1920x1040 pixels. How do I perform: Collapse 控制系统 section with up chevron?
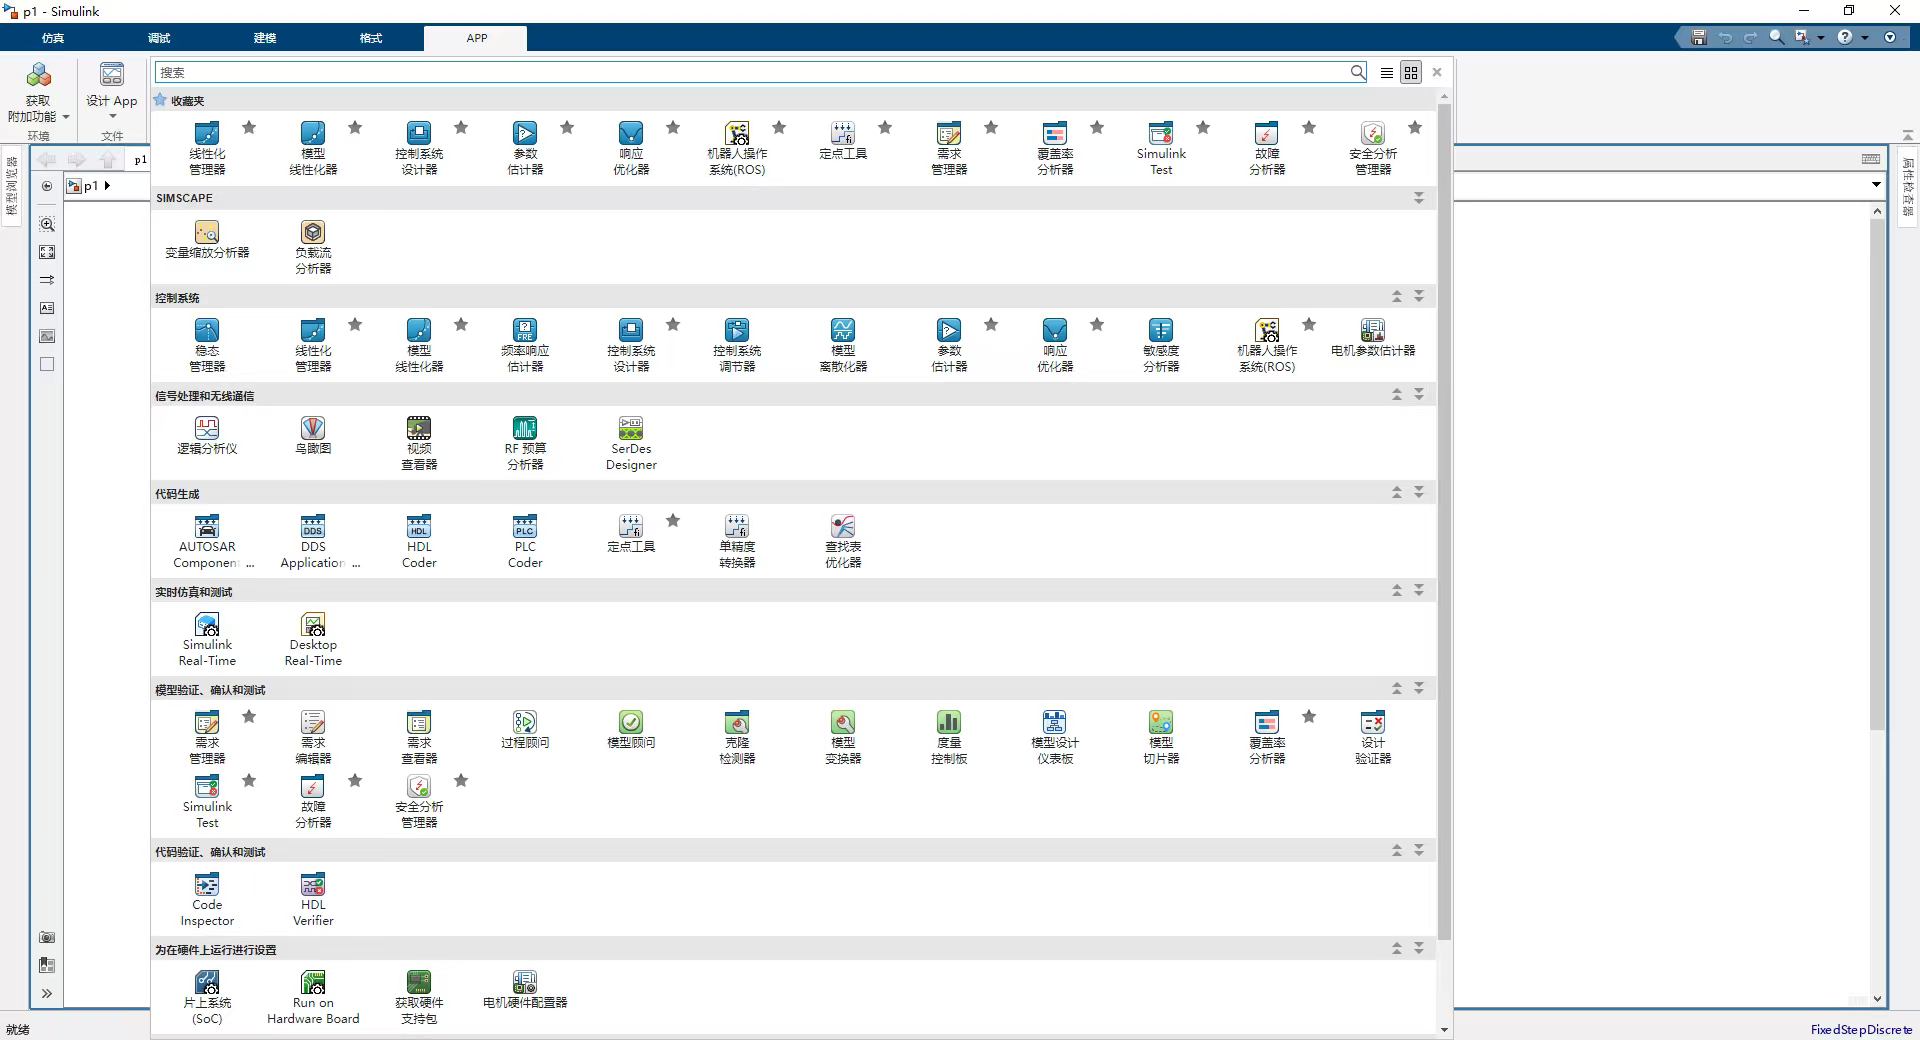[1397, 296]
